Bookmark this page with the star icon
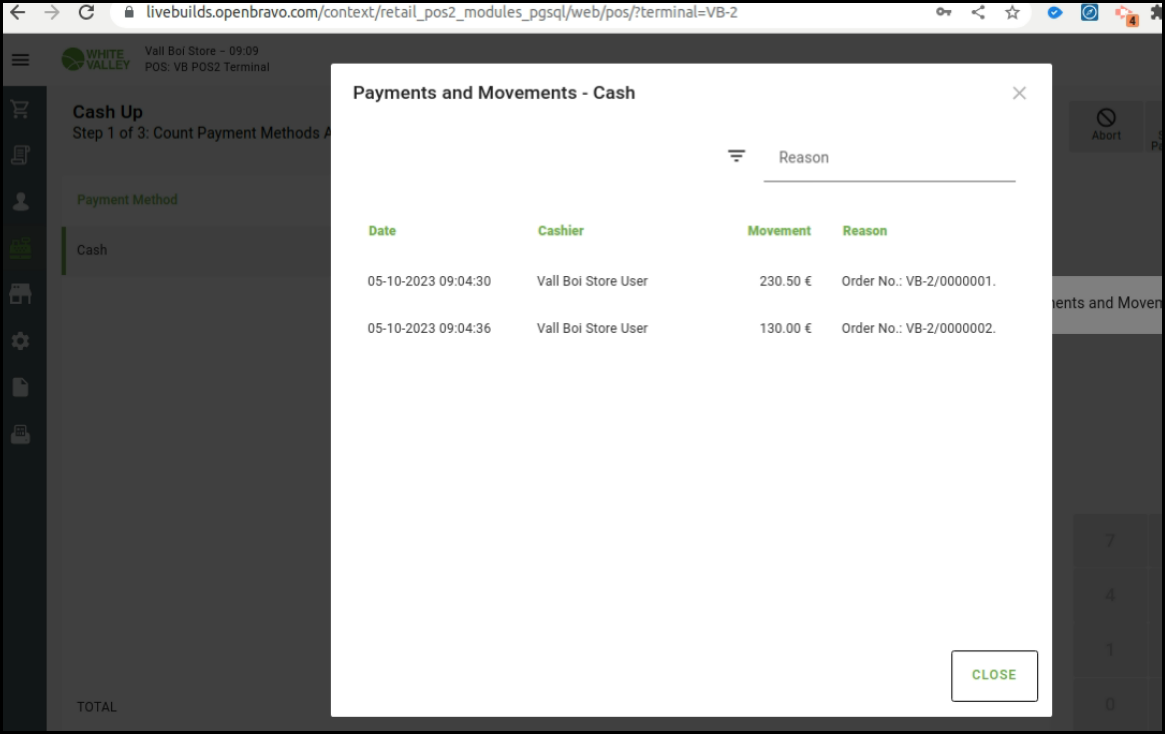 coord(1012,12)
